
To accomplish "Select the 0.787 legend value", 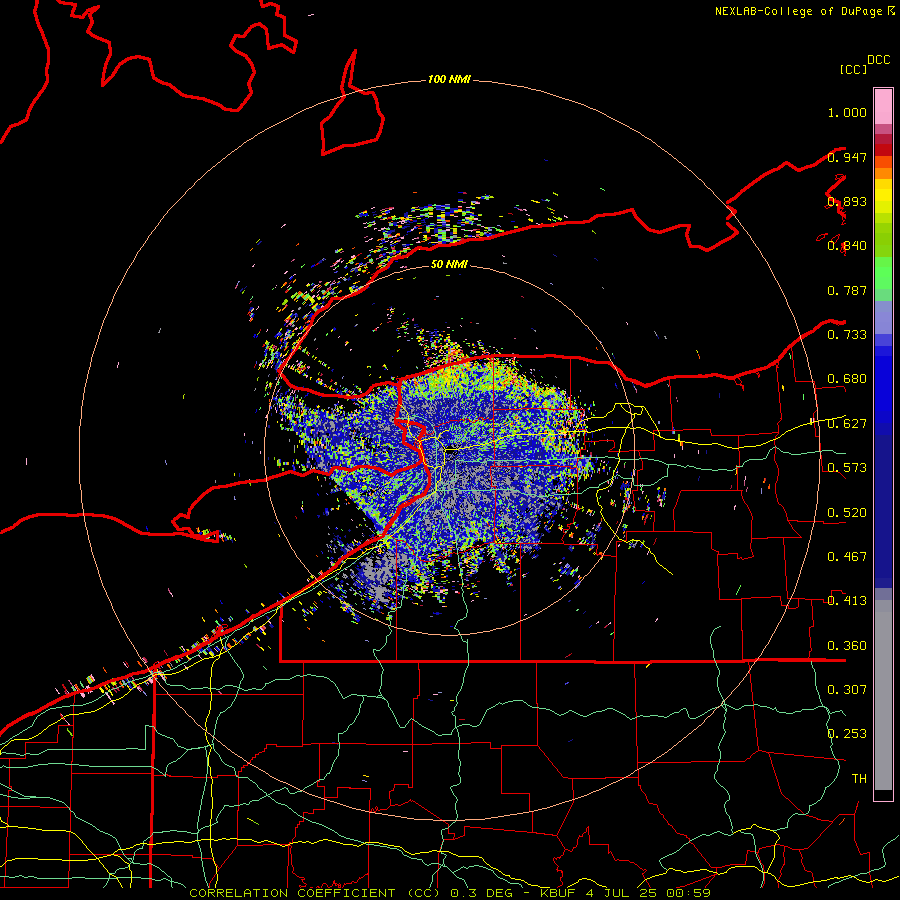I will pos(847,290).
